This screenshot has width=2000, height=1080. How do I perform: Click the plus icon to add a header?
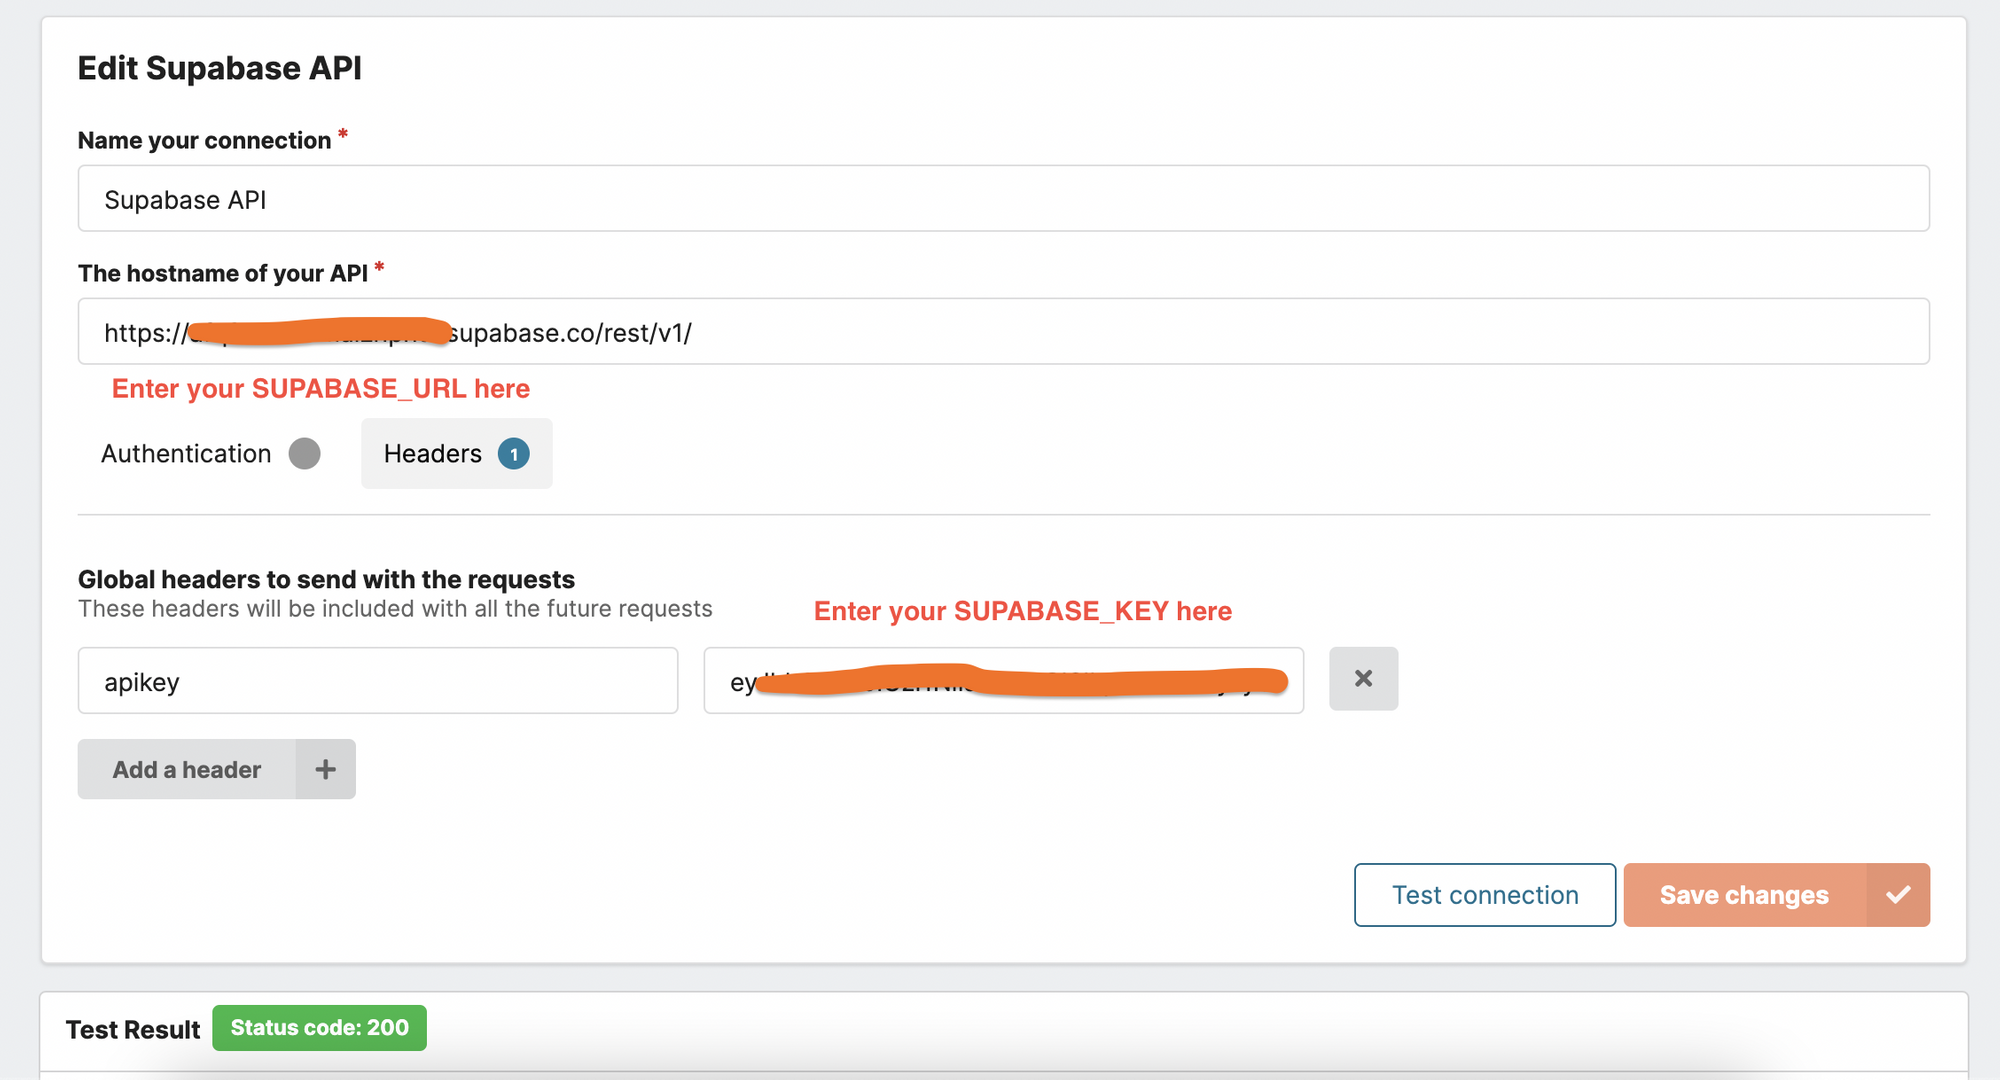(324, 769)
